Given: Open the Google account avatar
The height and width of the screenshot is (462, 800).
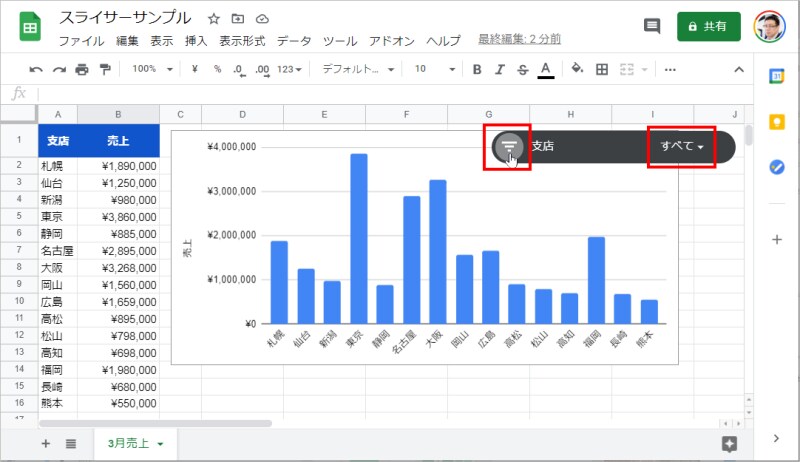Looking at the screenshot, I should coord(770,27).
